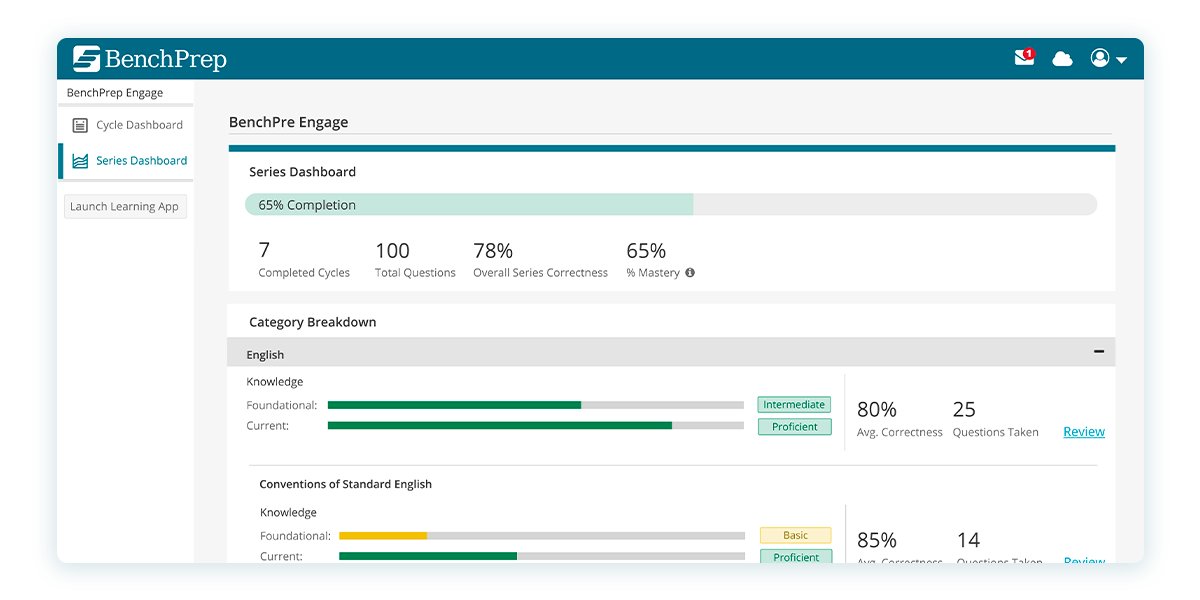The height and width of the screenshot is (600, 1200).
Task: Click the "85%" correctness value
Action: pyautogui.click(x=877, y=540)
